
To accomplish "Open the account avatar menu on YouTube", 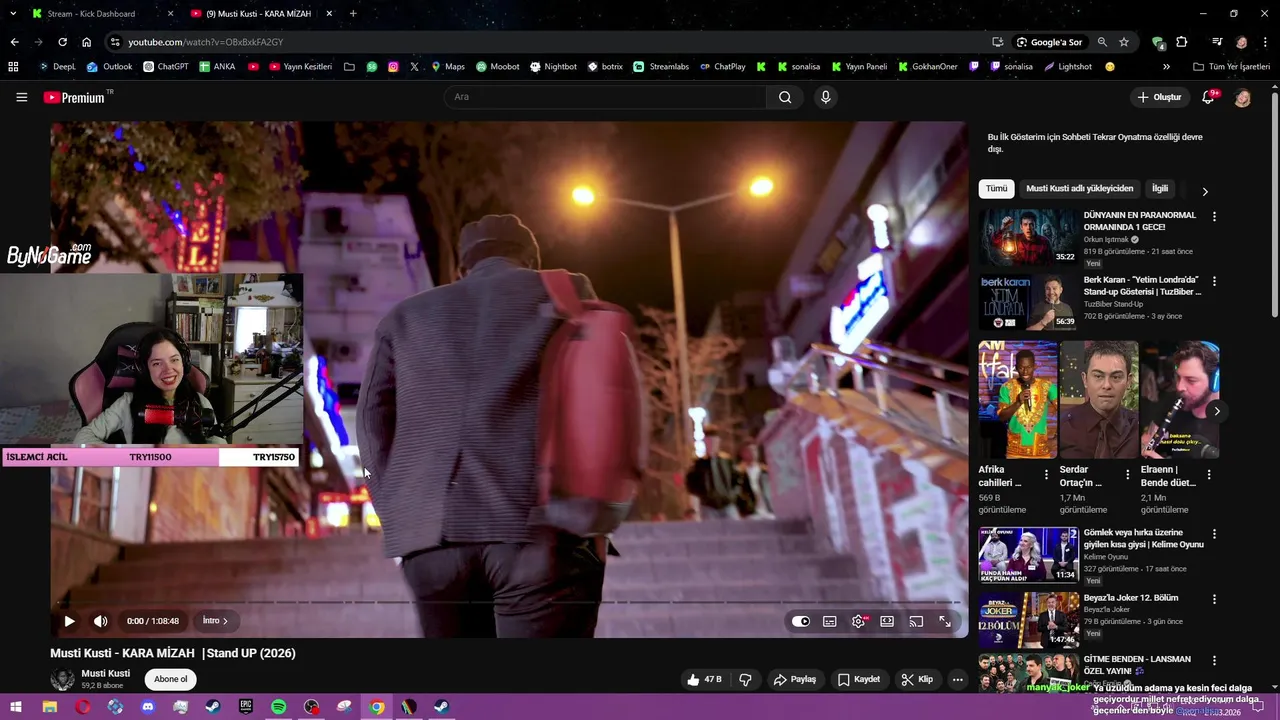I will pyautogui.click(x=1242, y=97).
